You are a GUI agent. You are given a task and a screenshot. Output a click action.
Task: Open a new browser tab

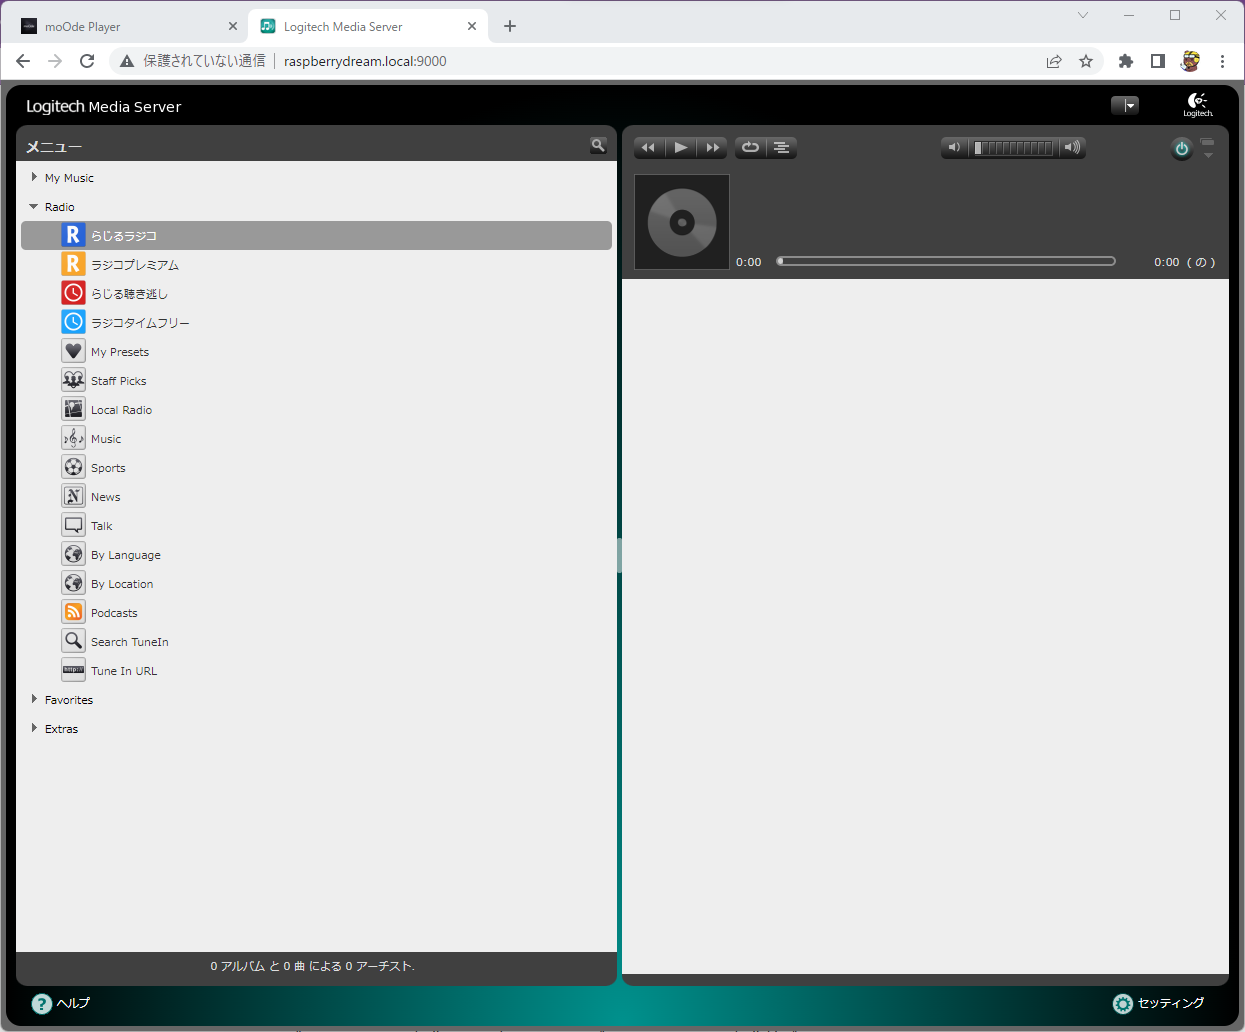510,26
